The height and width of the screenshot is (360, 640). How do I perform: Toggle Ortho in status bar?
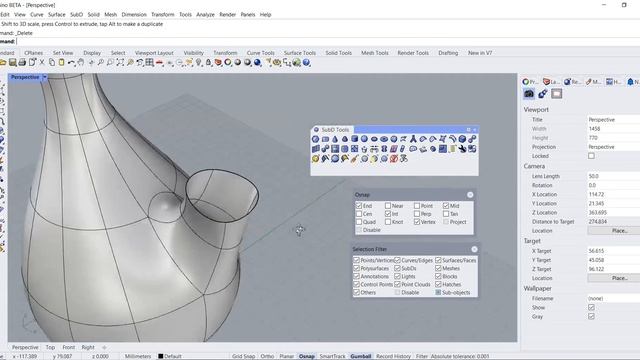(267, 356)
